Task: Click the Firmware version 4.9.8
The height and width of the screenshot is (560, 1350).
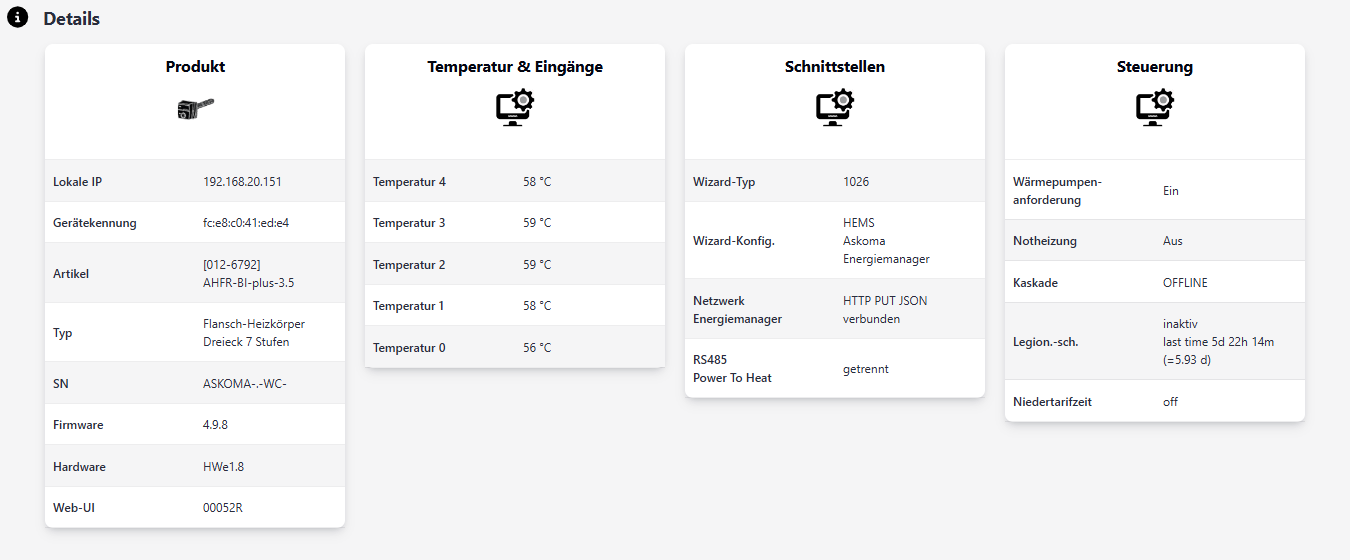Action: pyautogui.click(x=216, y=425)
